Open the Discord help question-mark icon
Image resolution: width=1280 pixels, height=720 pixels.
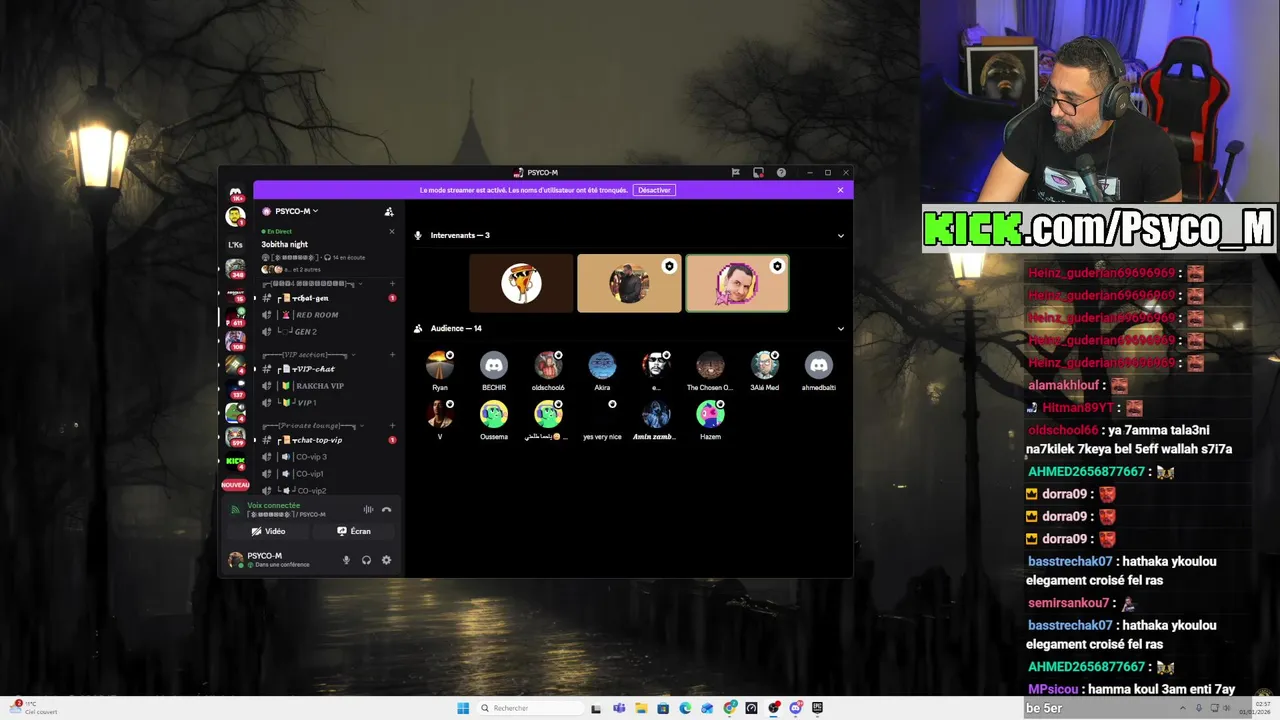tap(781, 172)
